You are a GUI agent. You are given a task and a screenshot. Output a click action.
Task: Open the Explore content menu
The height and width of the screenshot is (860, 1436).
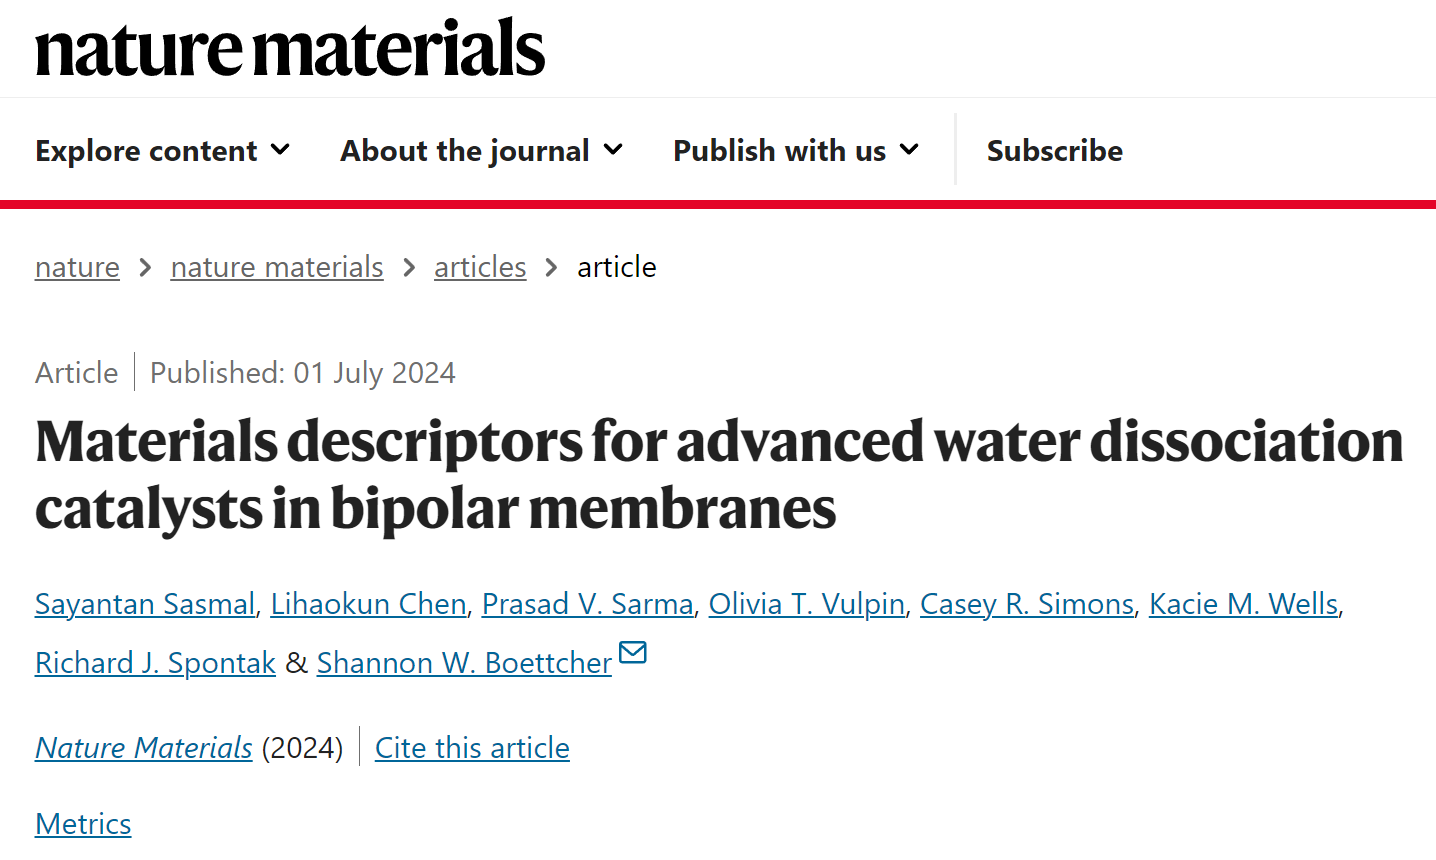tap(162, 150)
